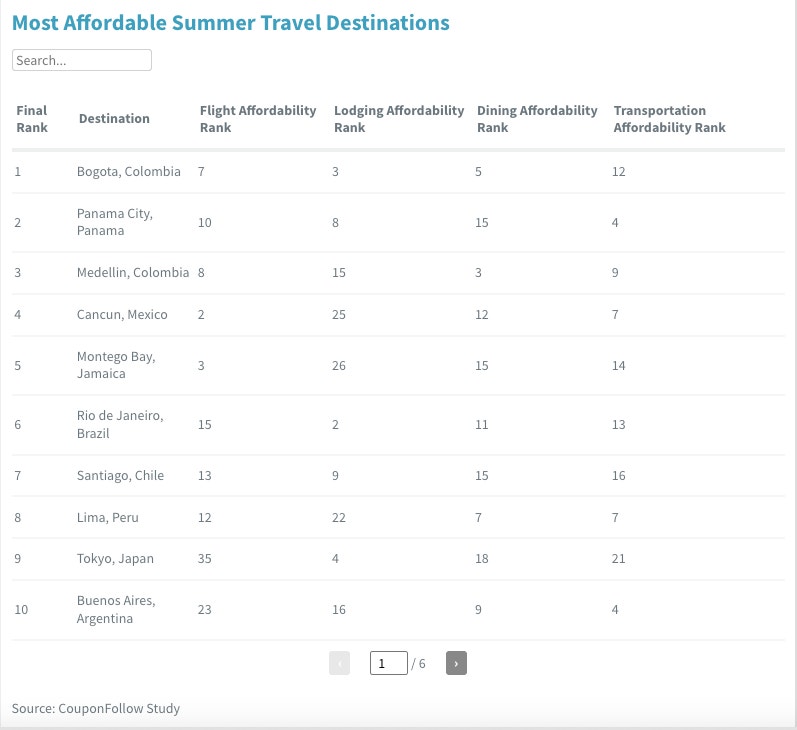Select the Tokyo, Japan row
Image resolution: width=797 pixels, height=730 pixels.
tap(398, 559)
